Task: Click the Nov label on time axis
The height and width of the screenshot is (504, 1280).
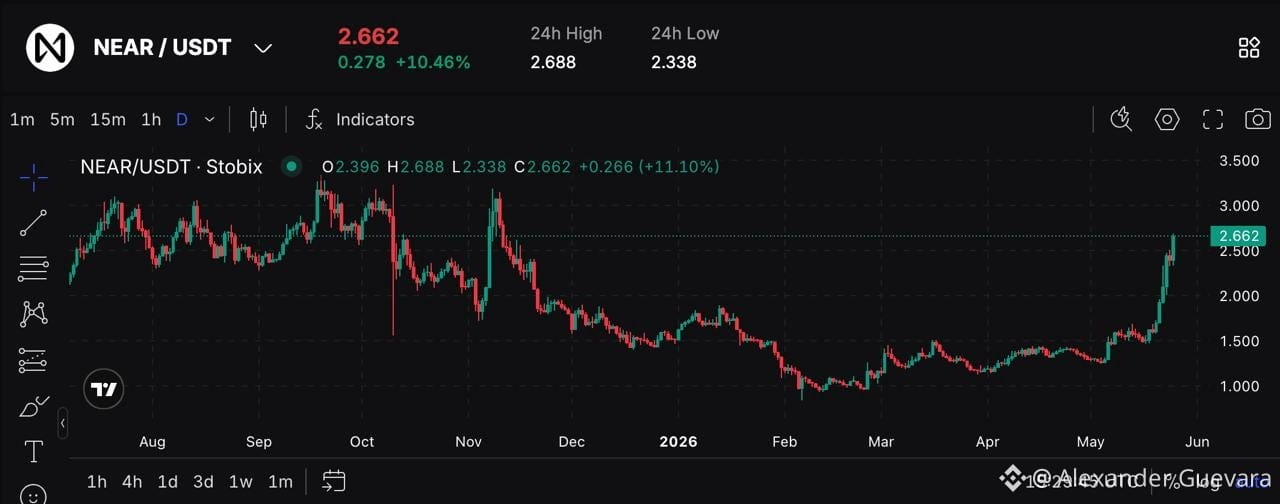Action: [x=469, y=441]
